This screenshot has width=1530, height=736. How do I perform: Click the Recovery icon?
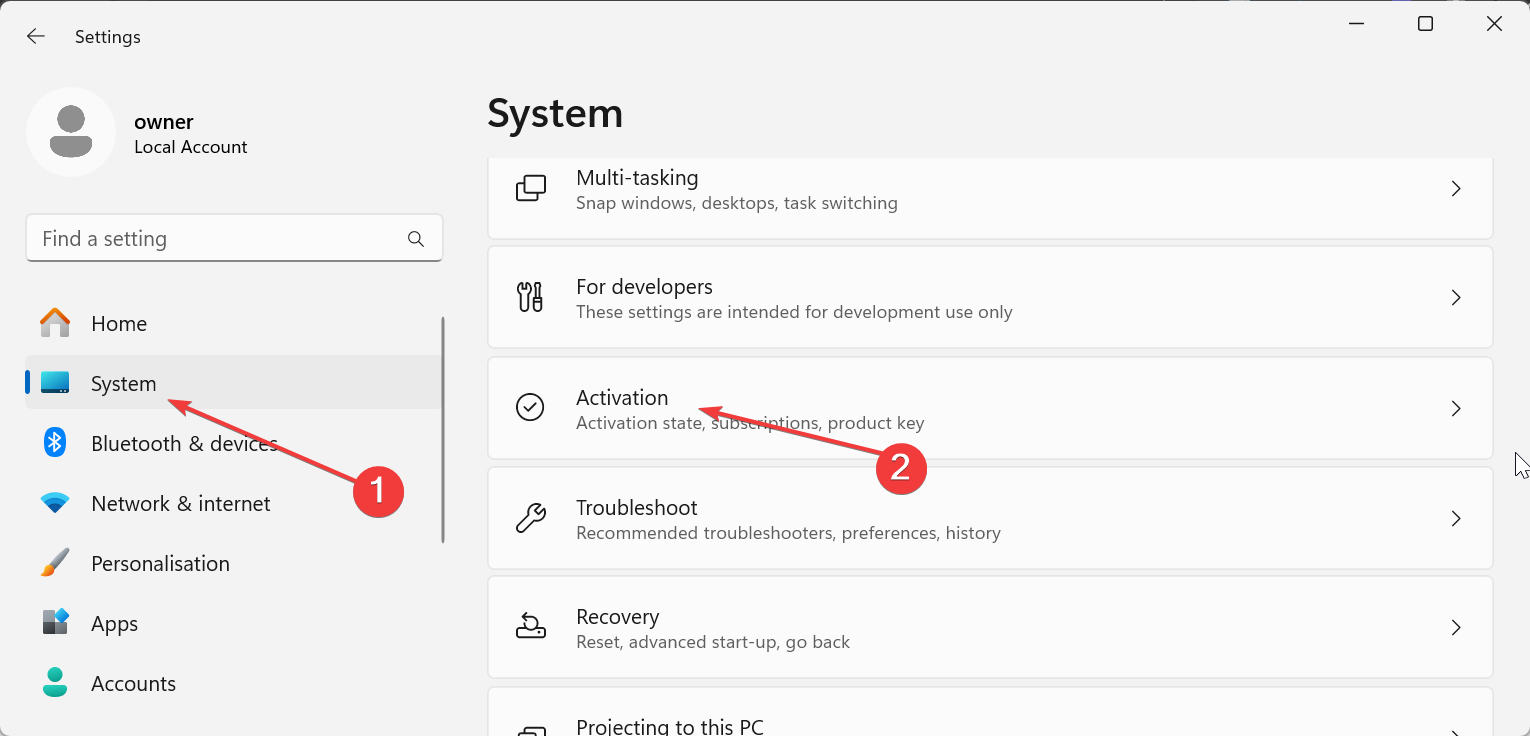pos(530,628)
